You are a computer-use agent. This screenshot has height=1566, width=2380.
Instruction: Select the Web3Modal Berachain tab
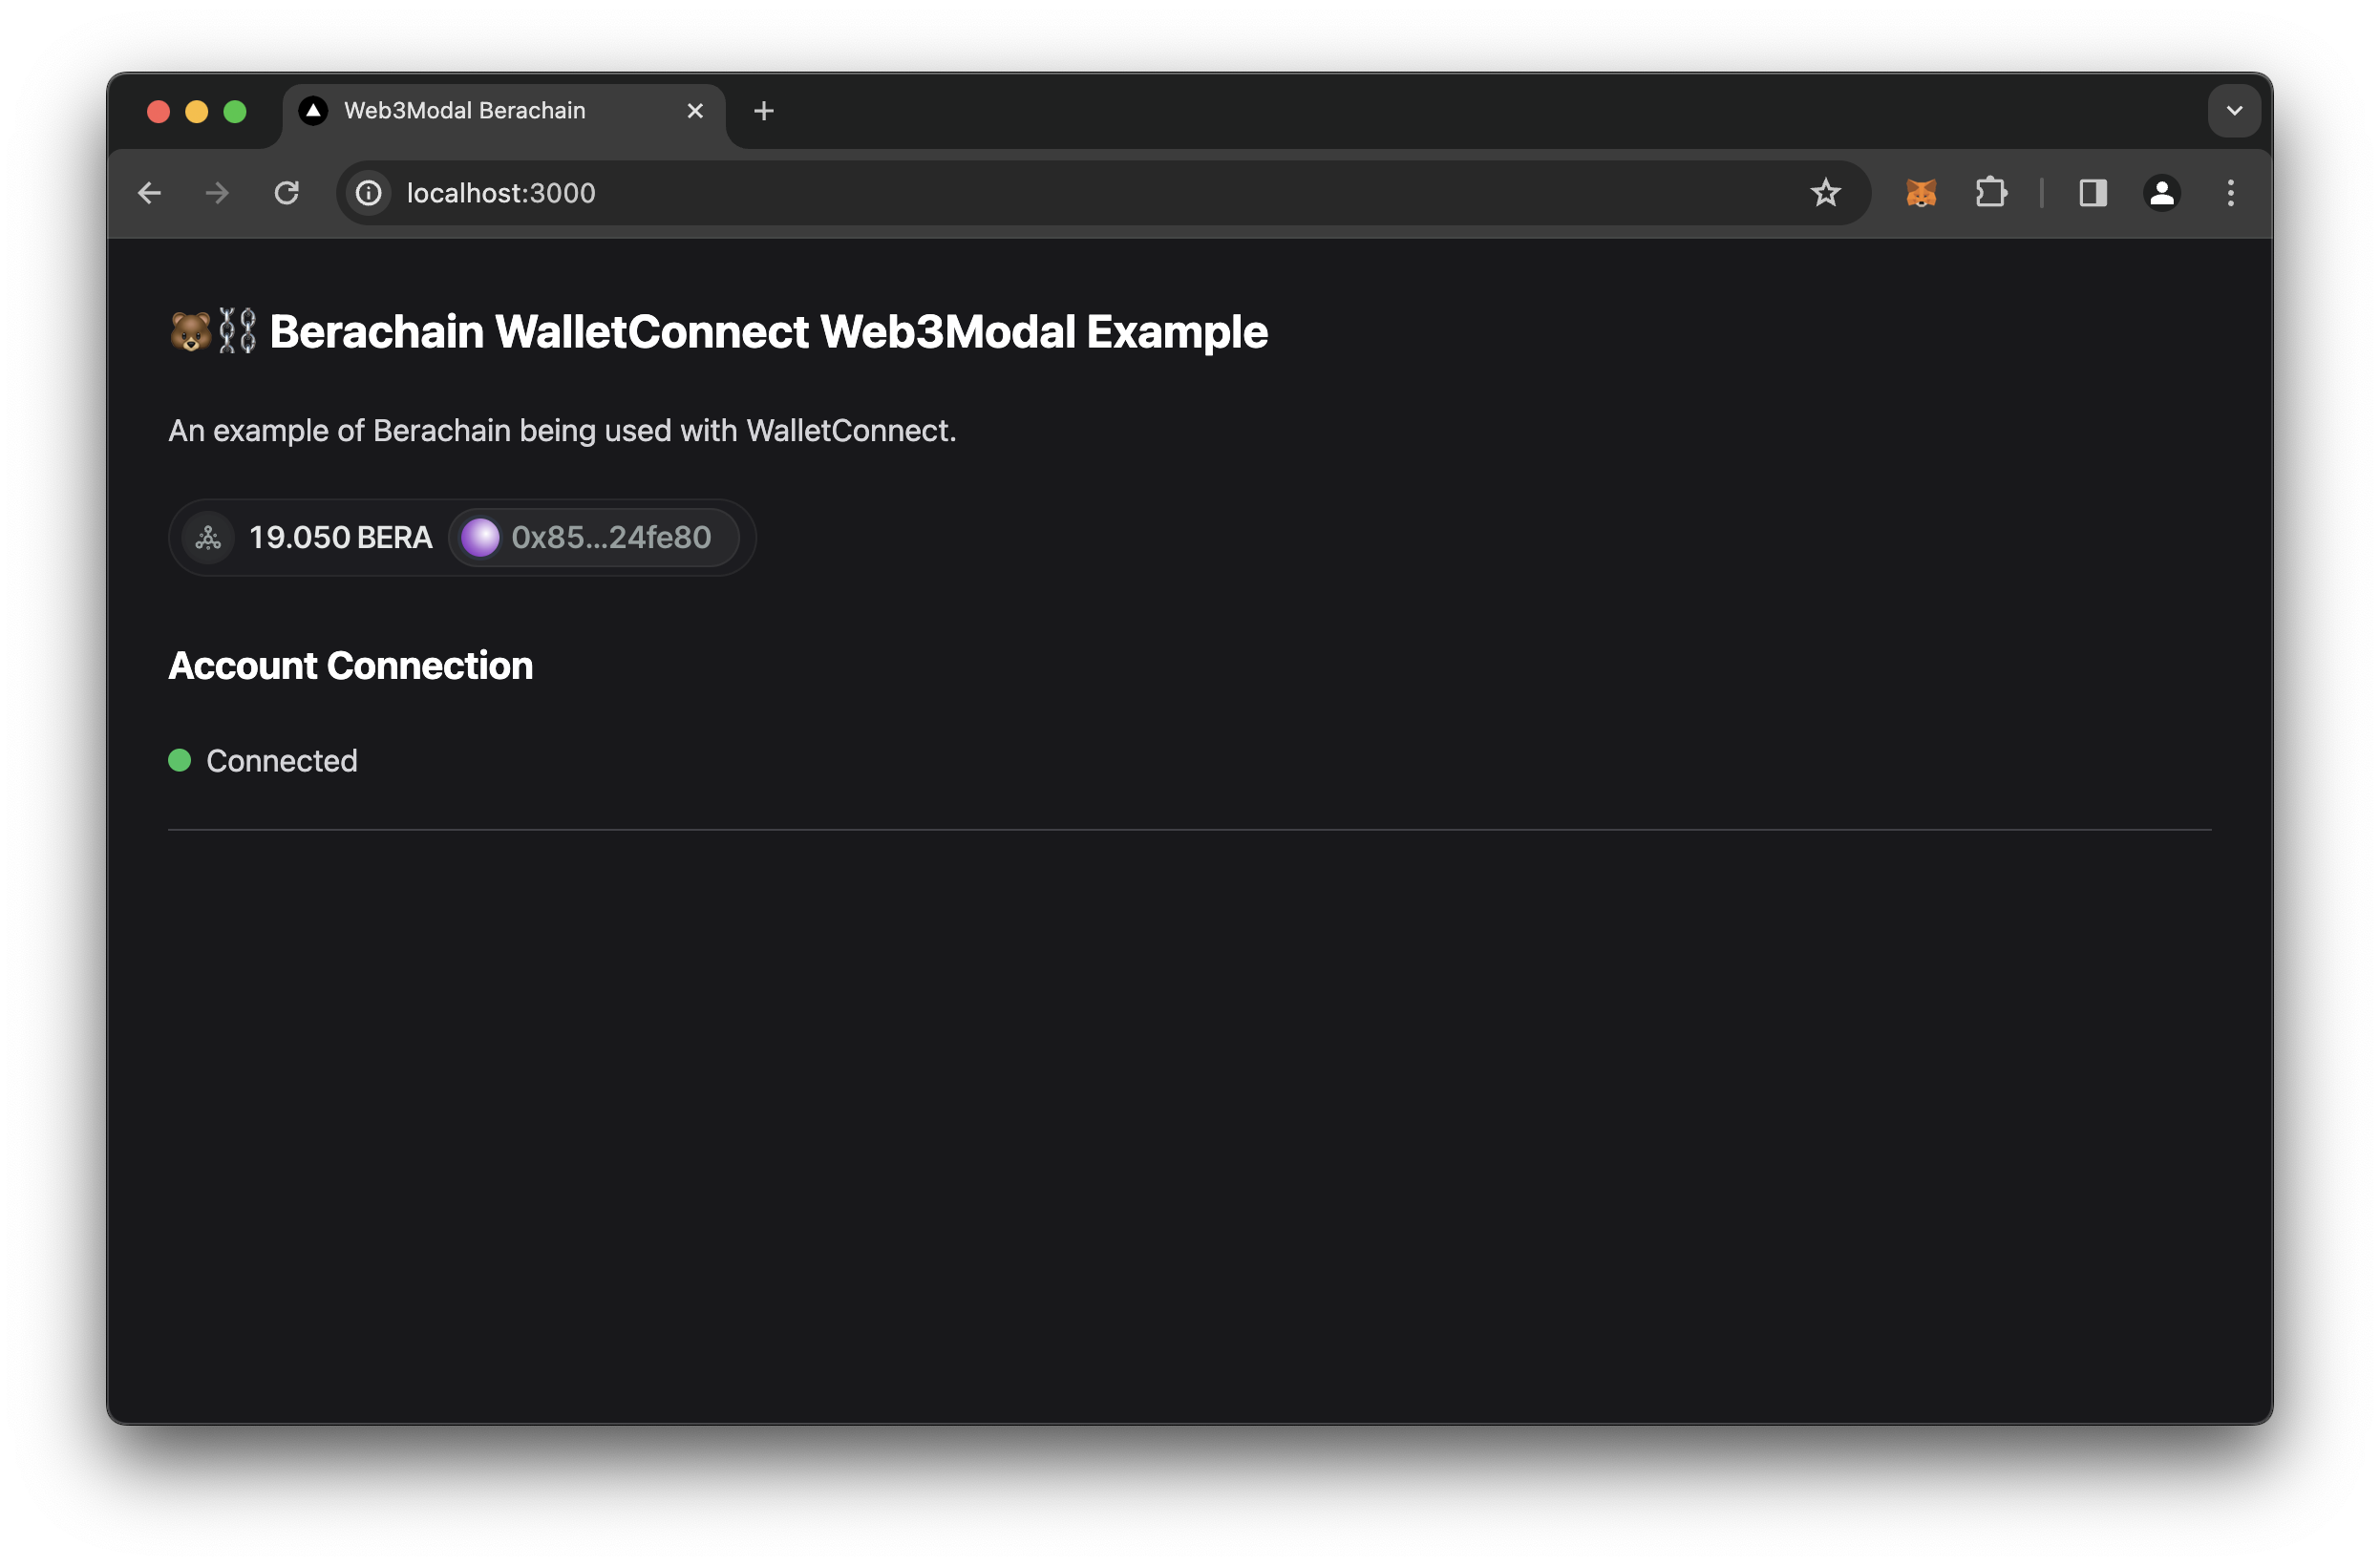pyautogui.click(x=461, y=108)
